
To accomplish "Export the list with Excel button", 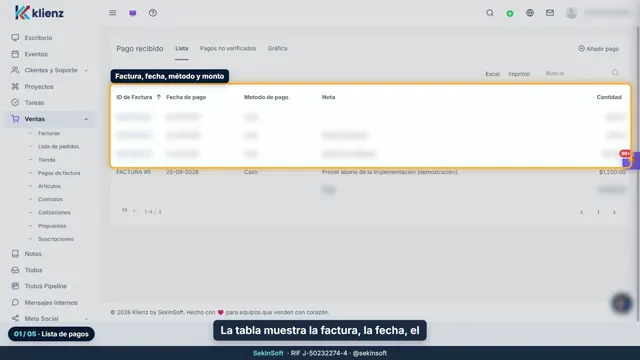I will tap(492, 74).
